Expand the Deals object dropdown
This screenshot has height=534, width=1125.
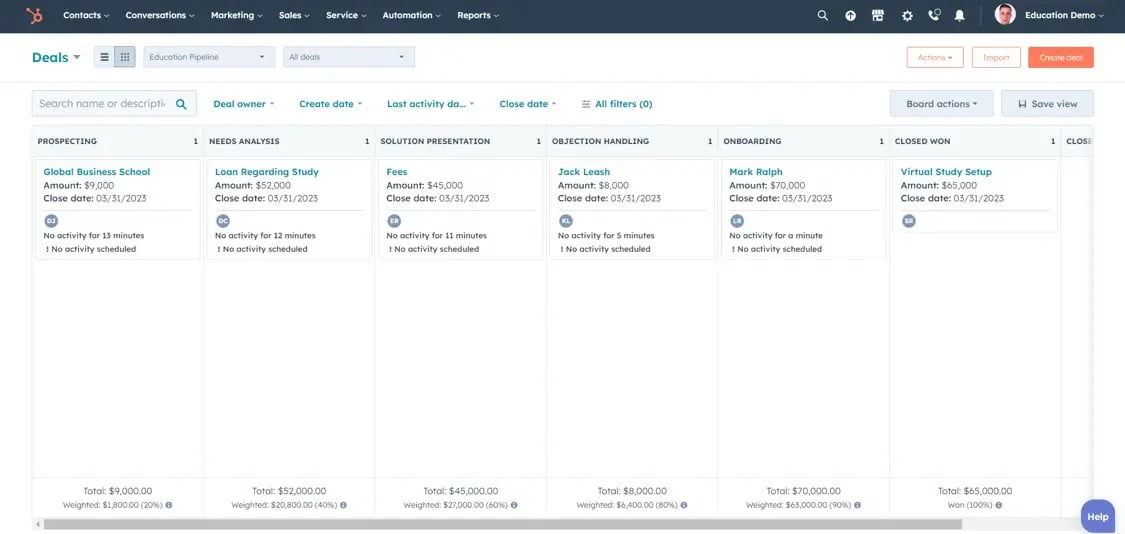(x=56, y=57)
